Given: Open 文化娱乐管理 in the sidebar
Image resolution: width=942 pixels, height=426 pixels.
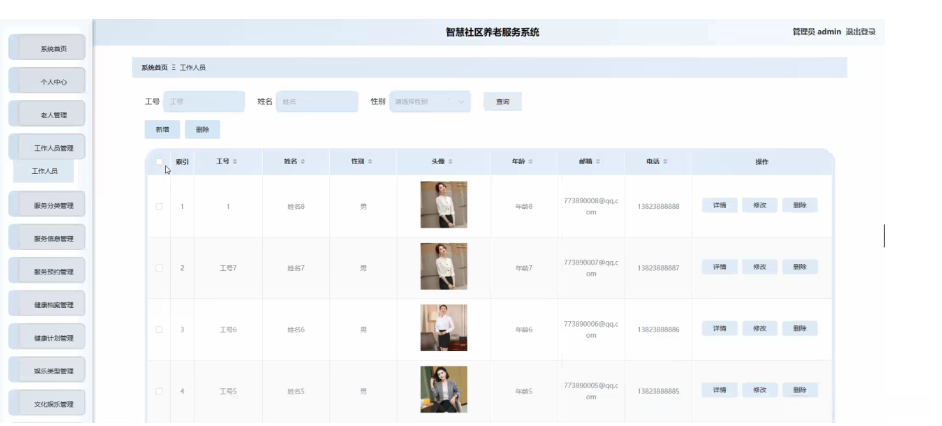Looking at the screenshot, I should tap(47, 404).
